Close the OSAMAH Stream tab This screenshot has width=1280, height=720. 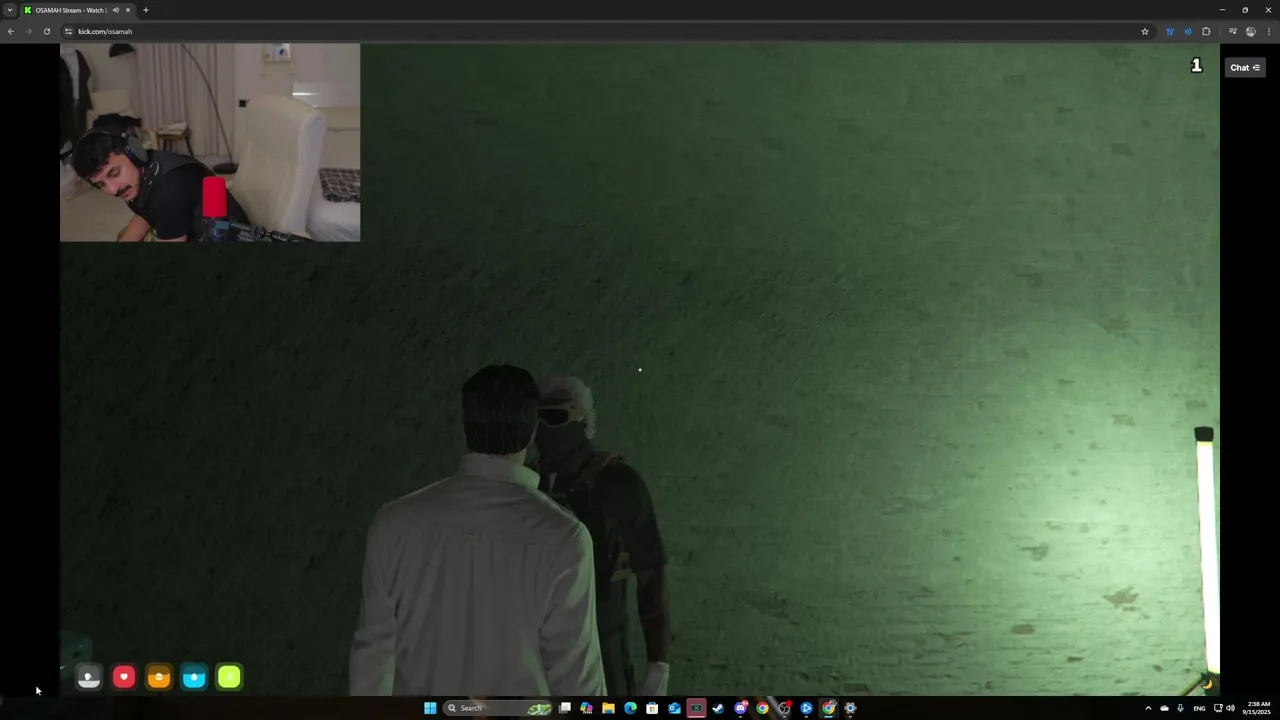[128, 10]
